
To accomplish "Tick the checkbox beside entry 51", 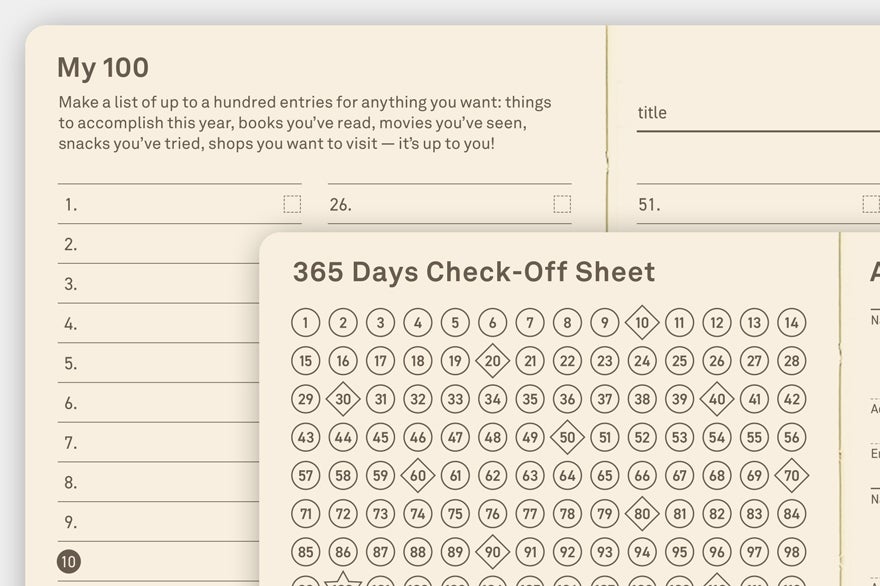I will coord(870,204).
